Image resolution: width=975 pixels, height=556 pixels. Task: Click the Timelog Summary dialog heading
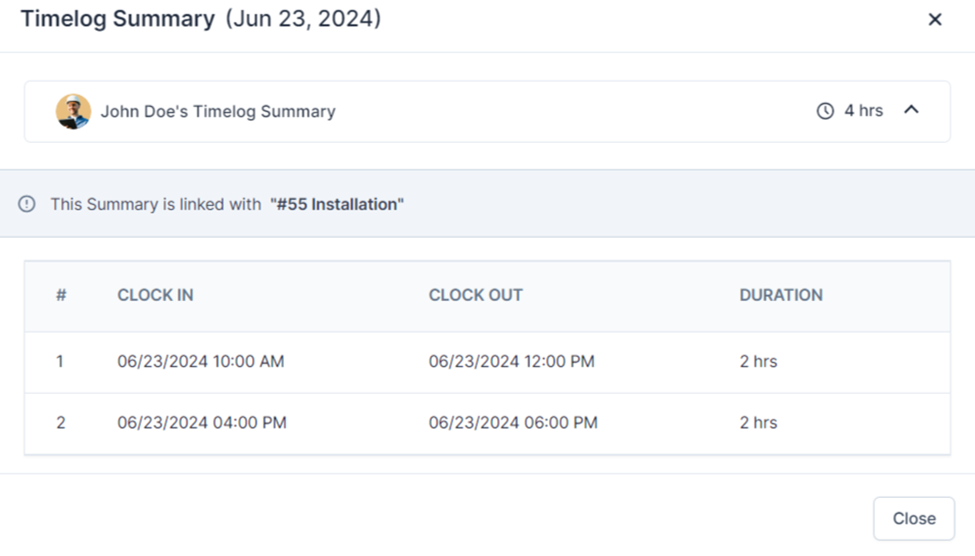pyautogui.click(x=117, y=19)
